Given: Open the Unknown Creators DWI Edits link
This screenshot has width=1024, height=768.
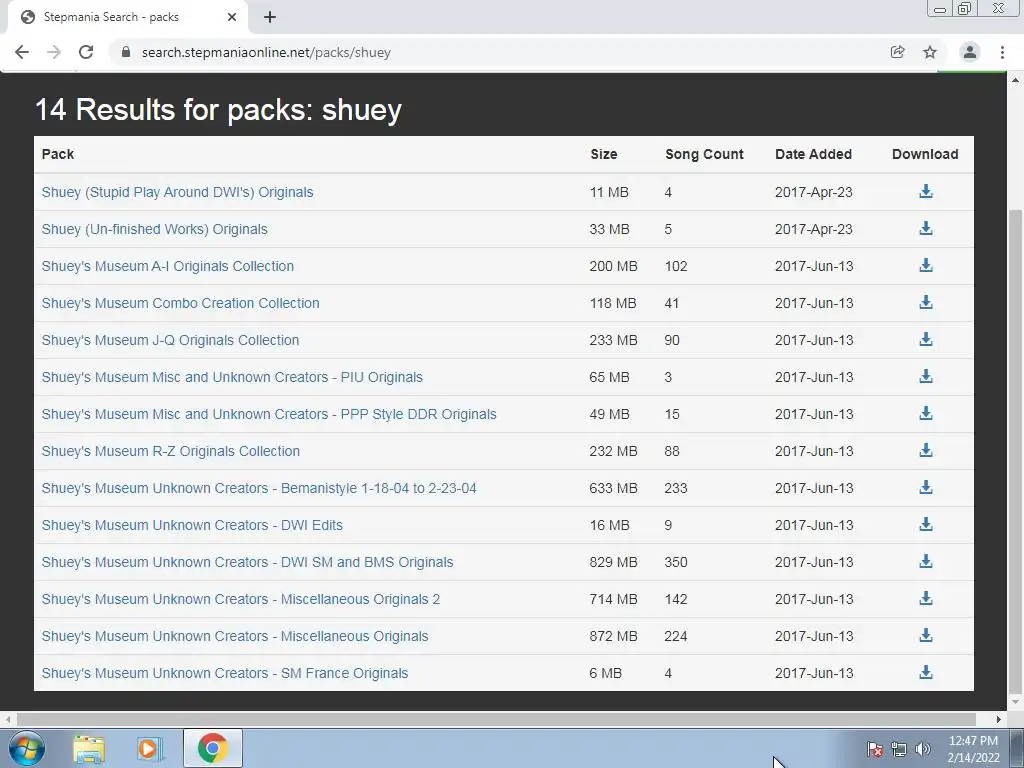Looking at the screenshot, I should [x=192, y=525].
